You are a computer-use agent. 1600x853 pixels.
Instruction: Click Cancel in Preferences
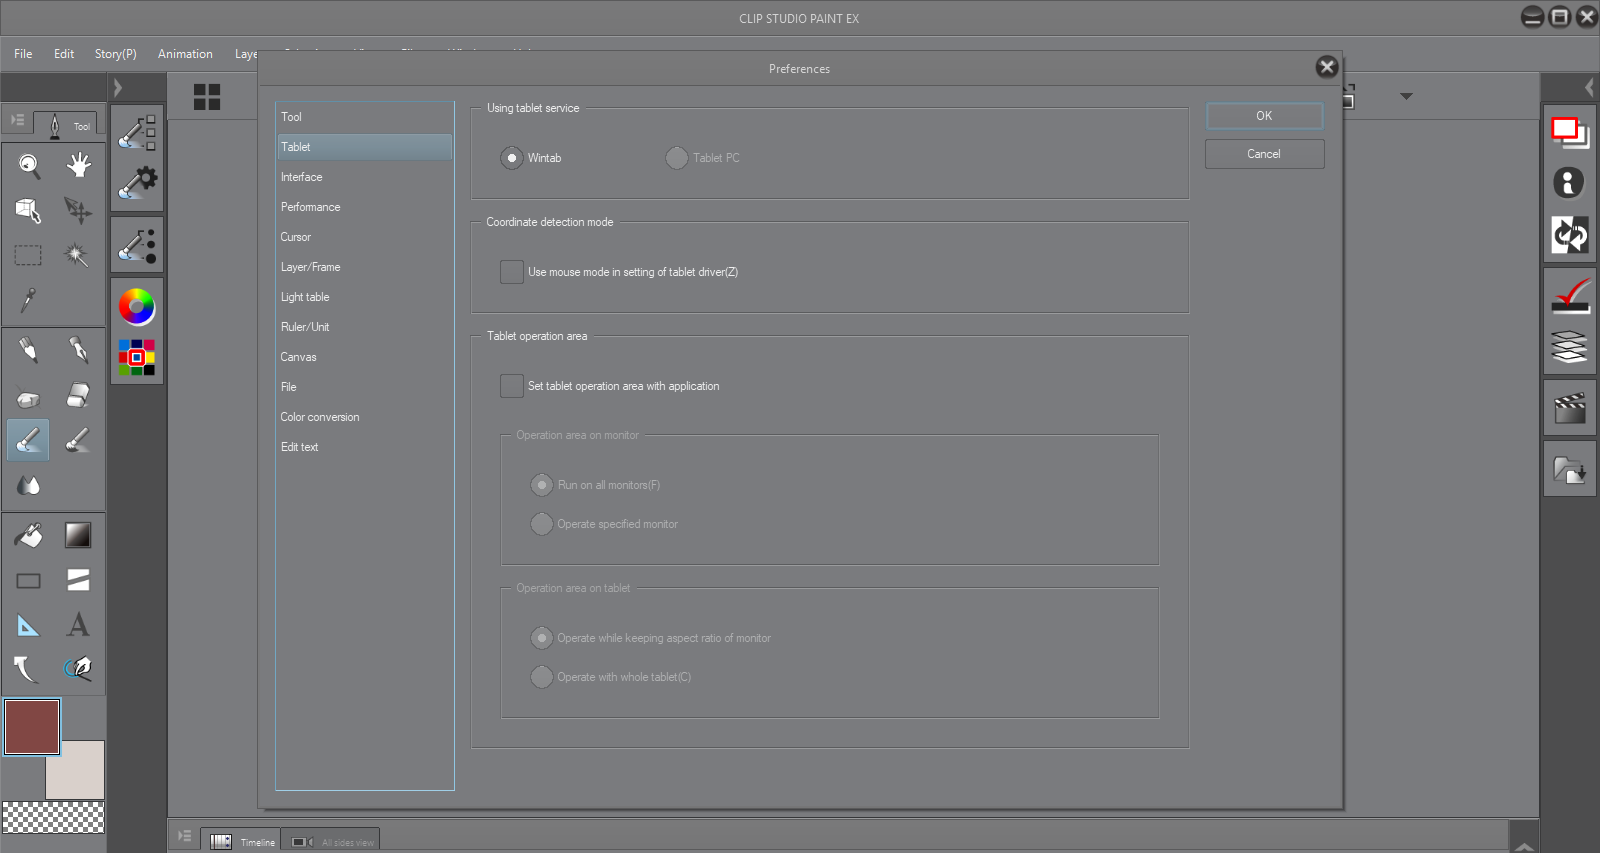click(x=1264, y=154)
